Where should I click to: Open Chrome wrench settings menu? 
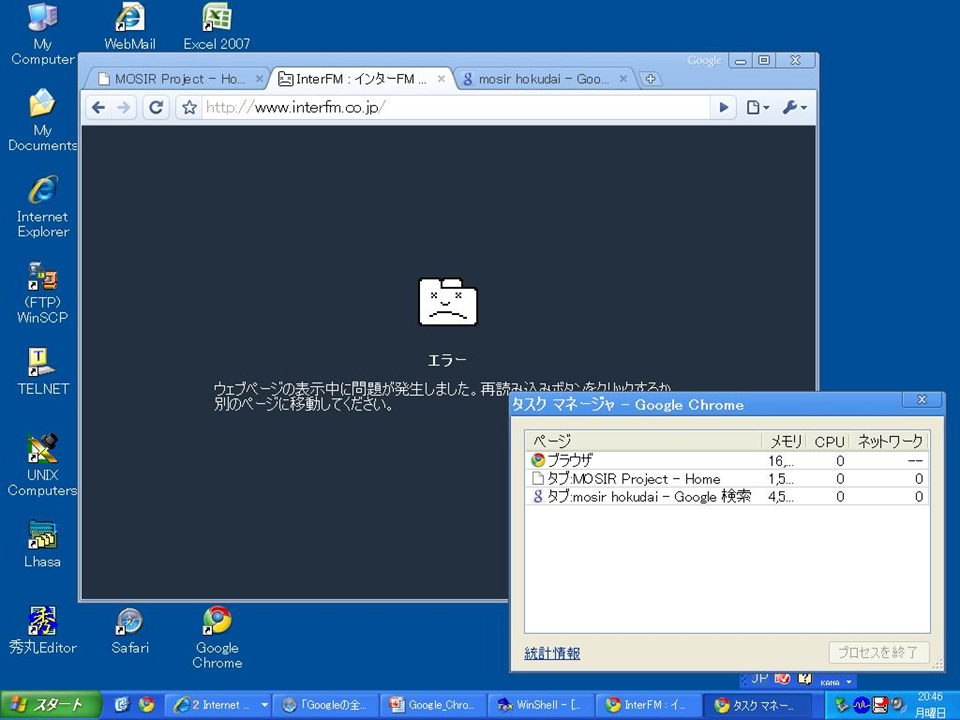point(795,108)
